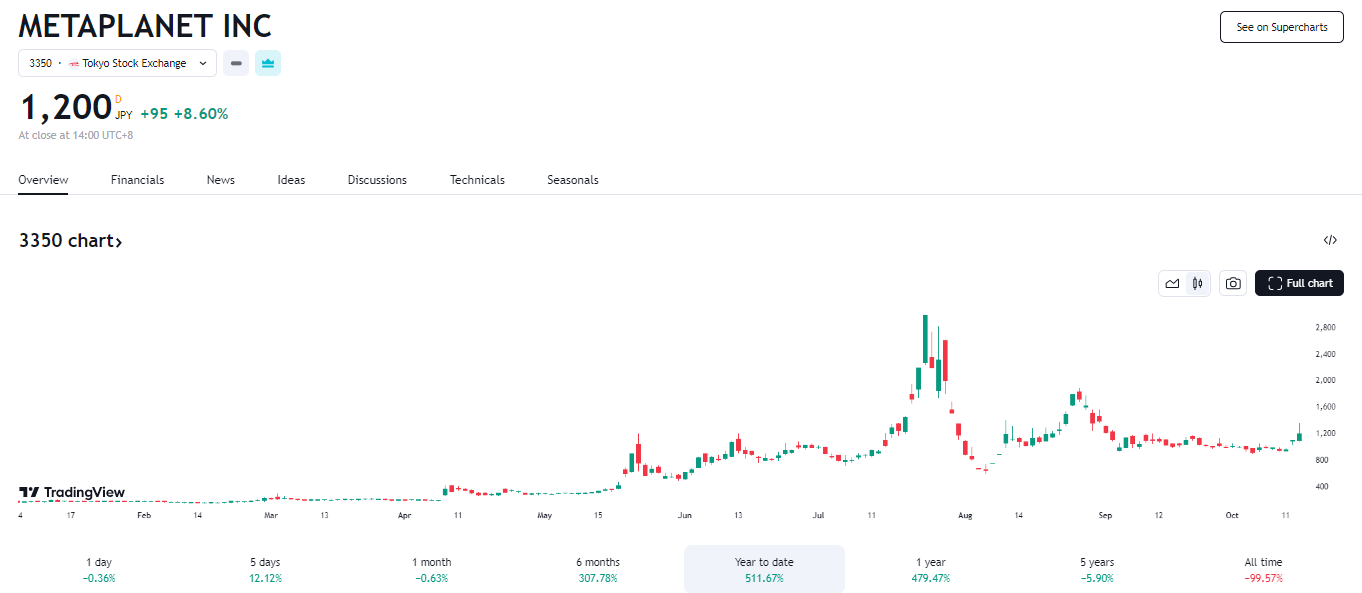Image resolution: width=1362 pixels, height=593 pixels.
Task: Open the Financials tab
Action: coord(137,180)
